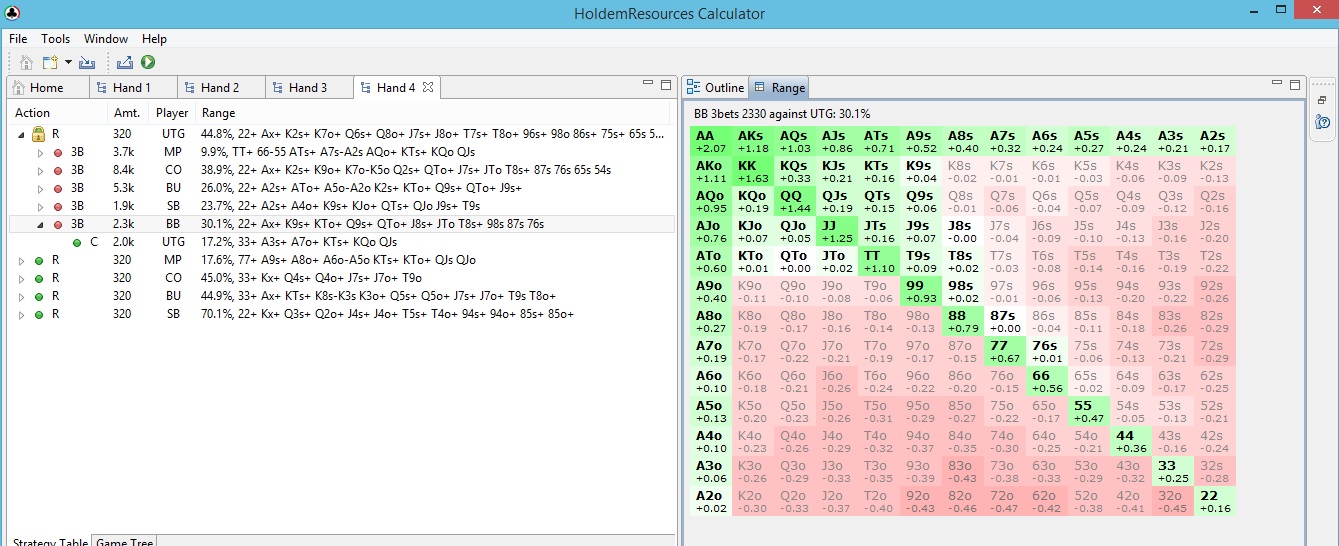1339x546 pixels.
Task: Click the BB 3bets 2330 against UTG heading
Action: [782, 114]
